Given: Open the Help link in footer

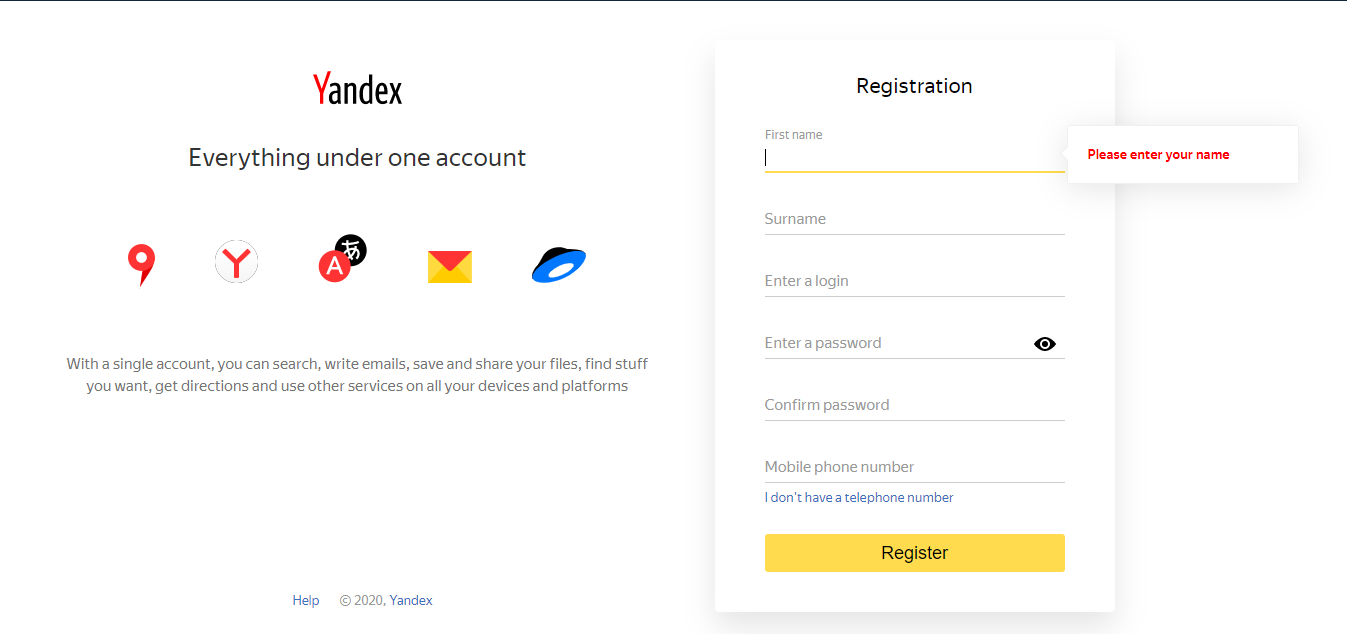Looking at the screenshot, I should (x=306, y=600).
